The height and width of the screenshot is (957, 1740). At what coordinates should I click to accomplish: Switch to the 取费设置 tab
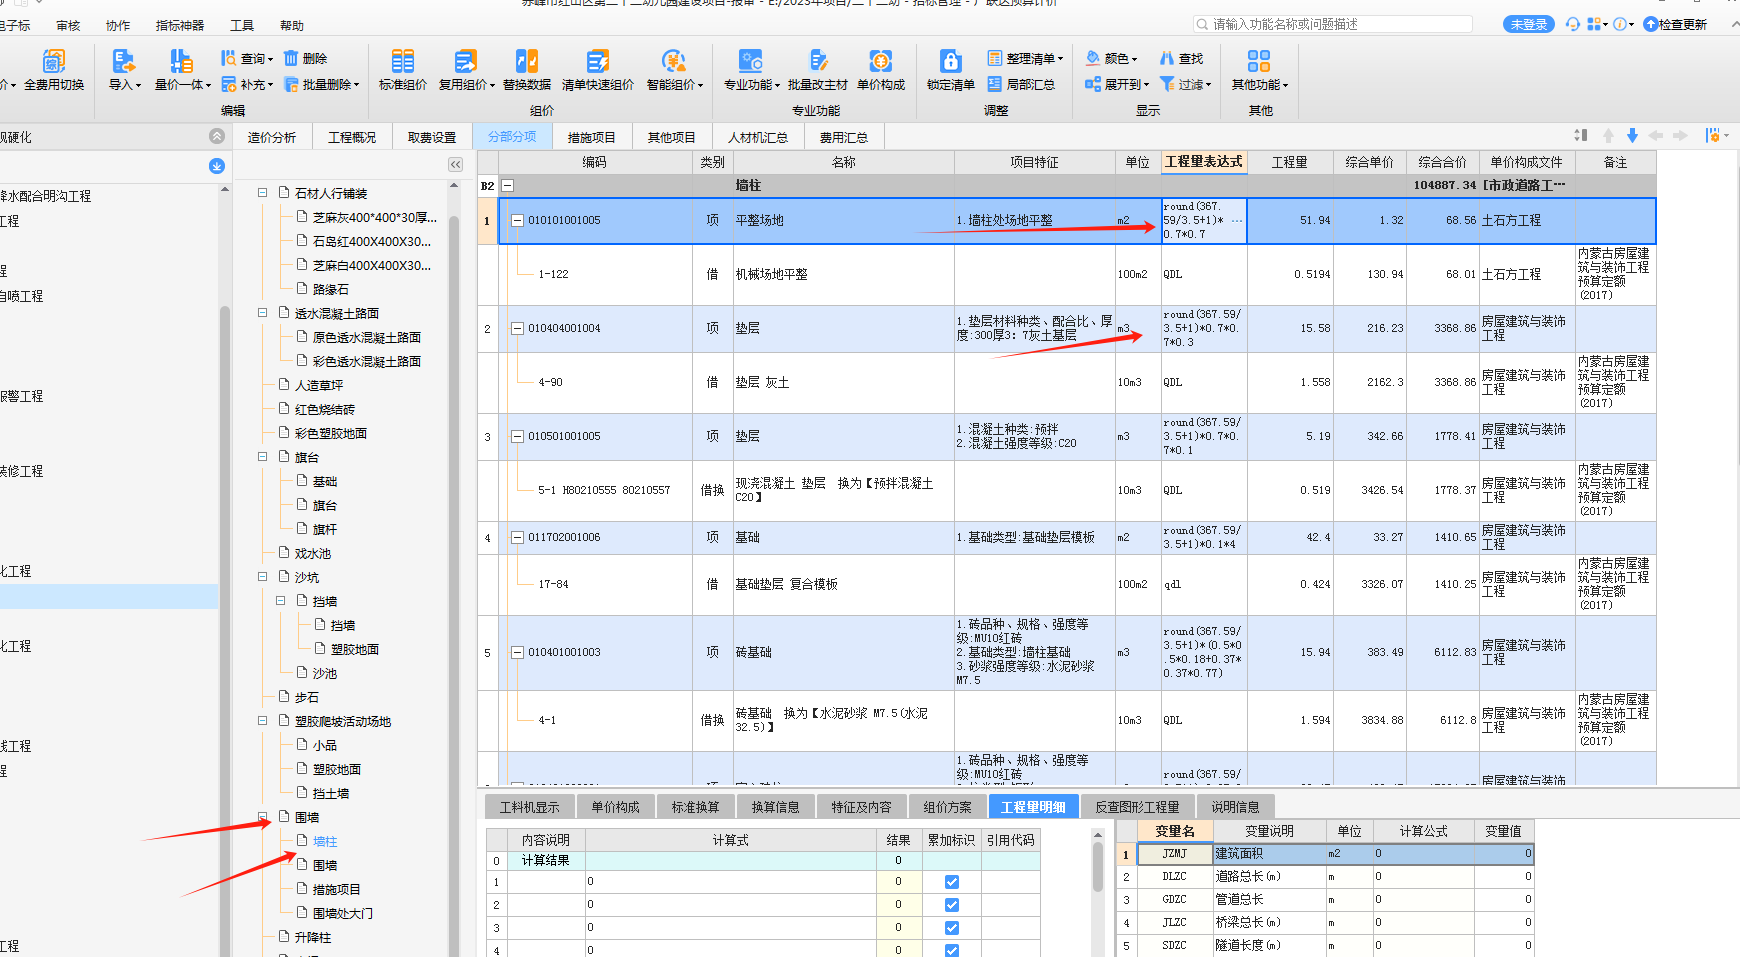pos(432,137)
